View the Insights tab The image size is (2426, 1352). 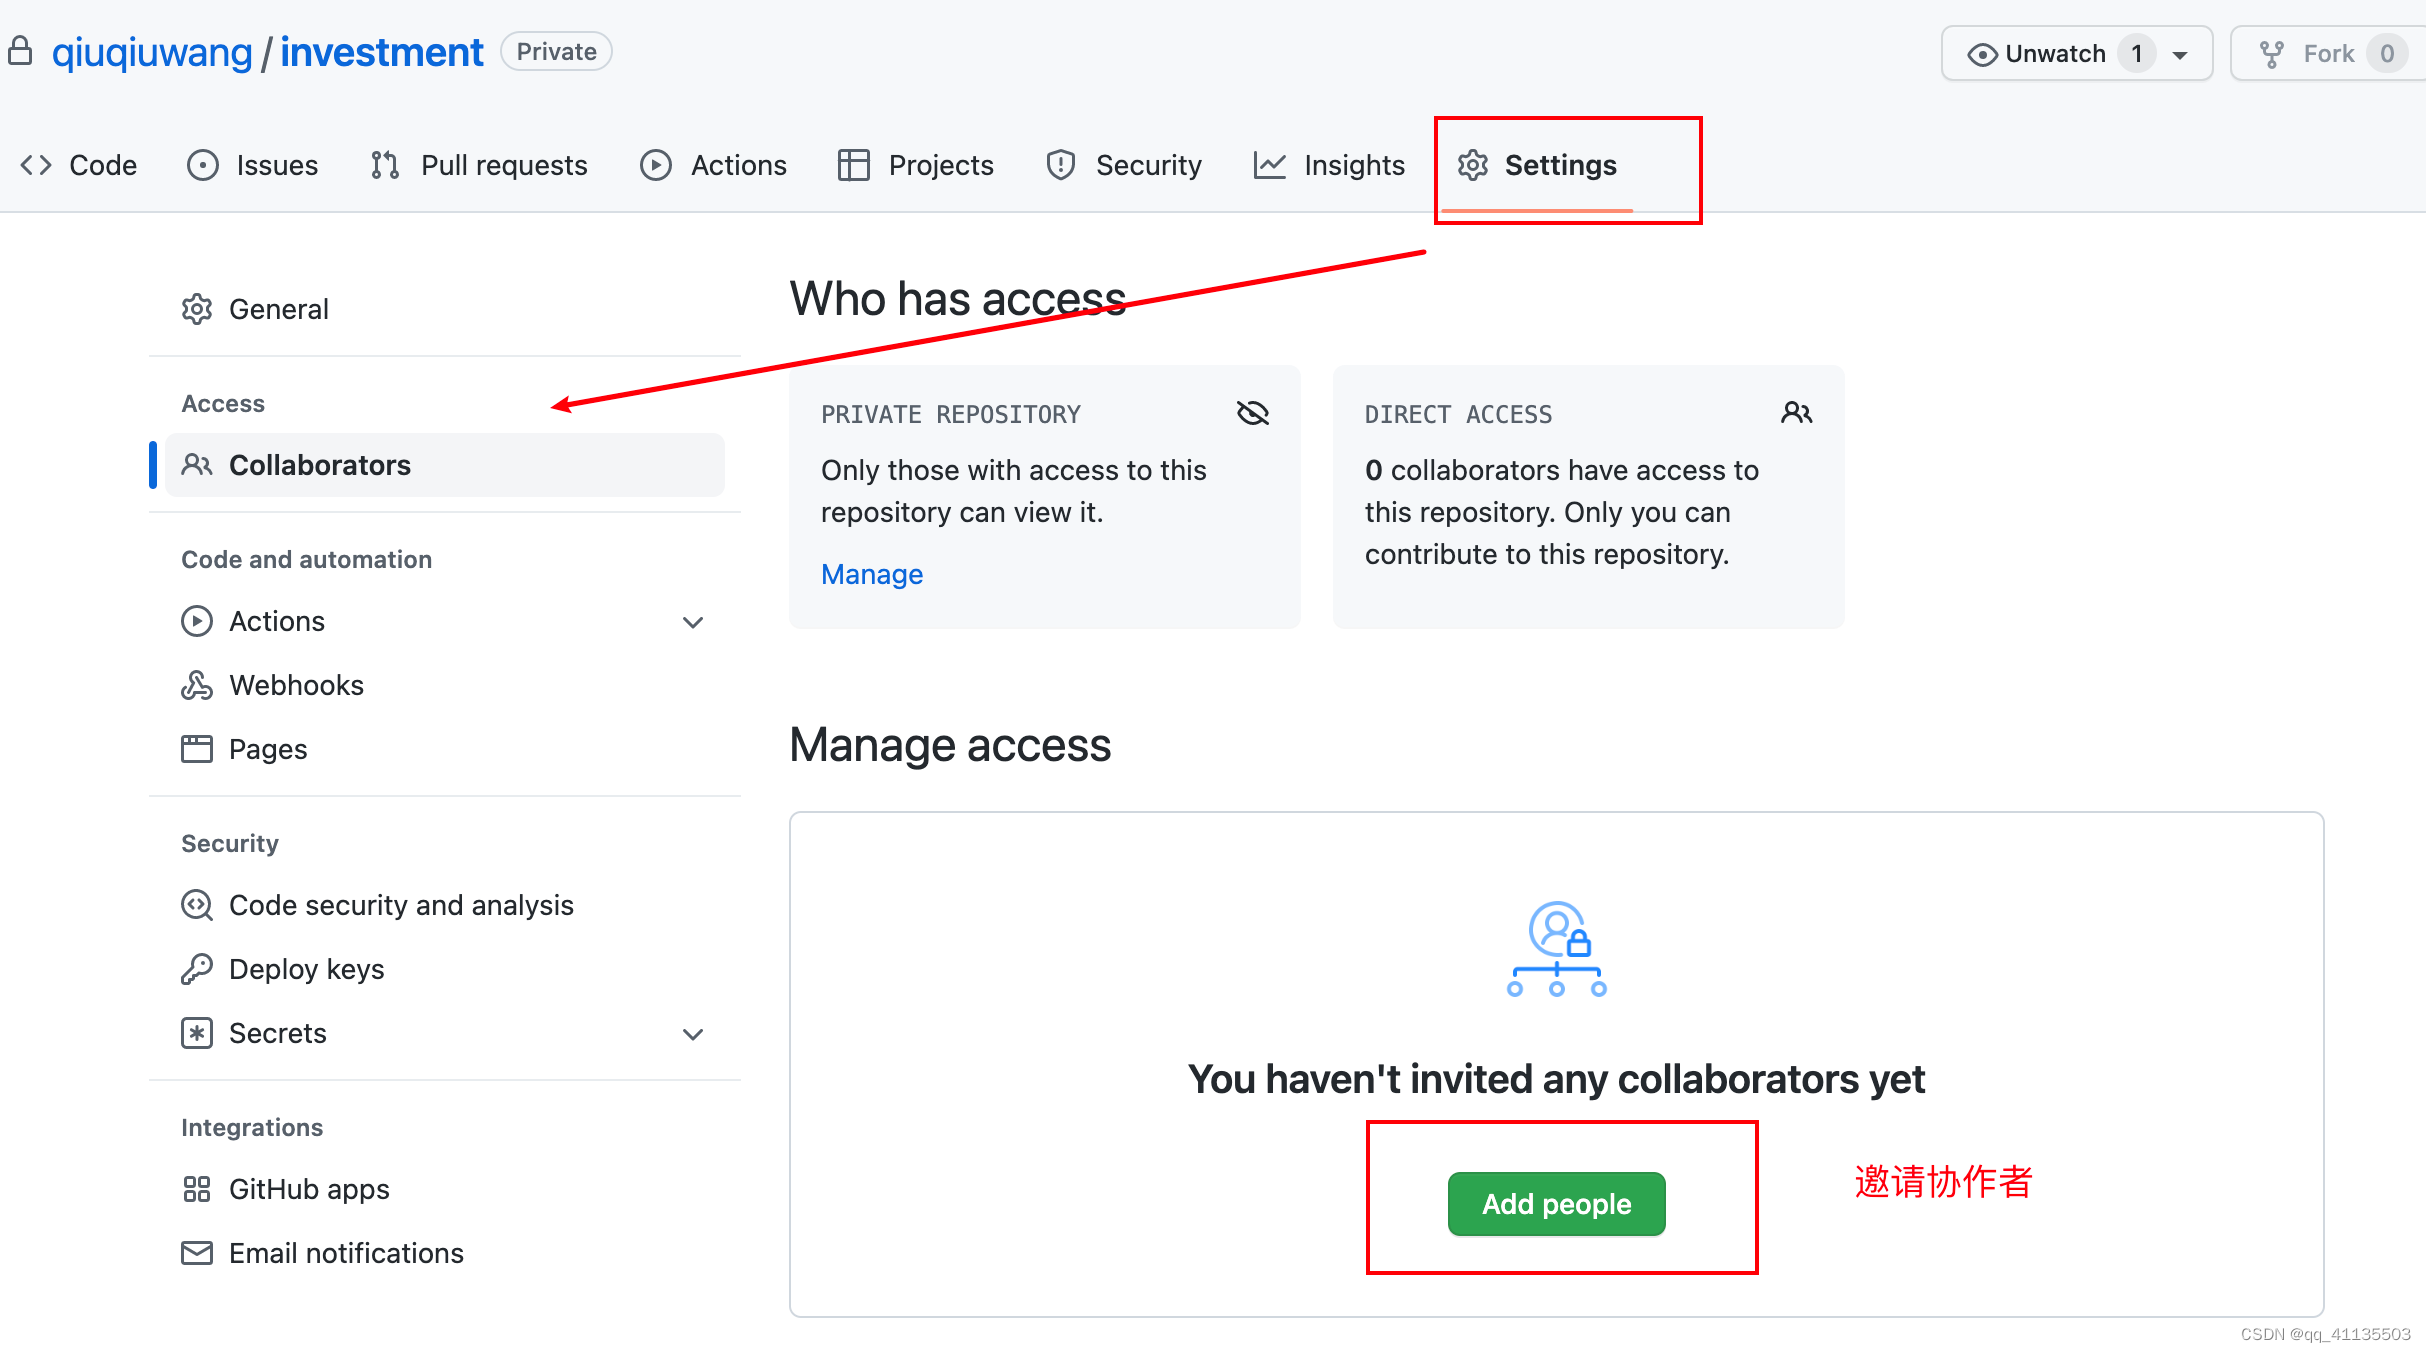click(x=1329, y=165)
